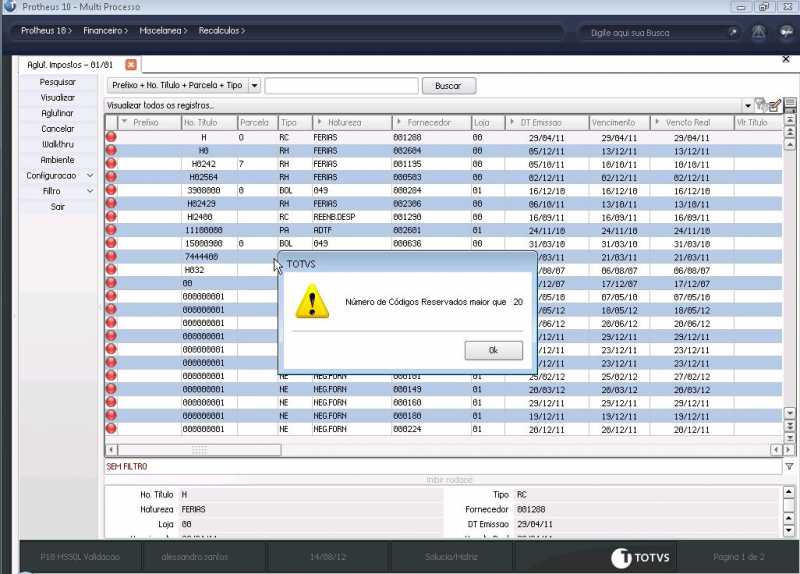Viewport: 800px width, 574px height.
Task: Click sort arrow on Fornecedor column header
Action: (399, 122)
